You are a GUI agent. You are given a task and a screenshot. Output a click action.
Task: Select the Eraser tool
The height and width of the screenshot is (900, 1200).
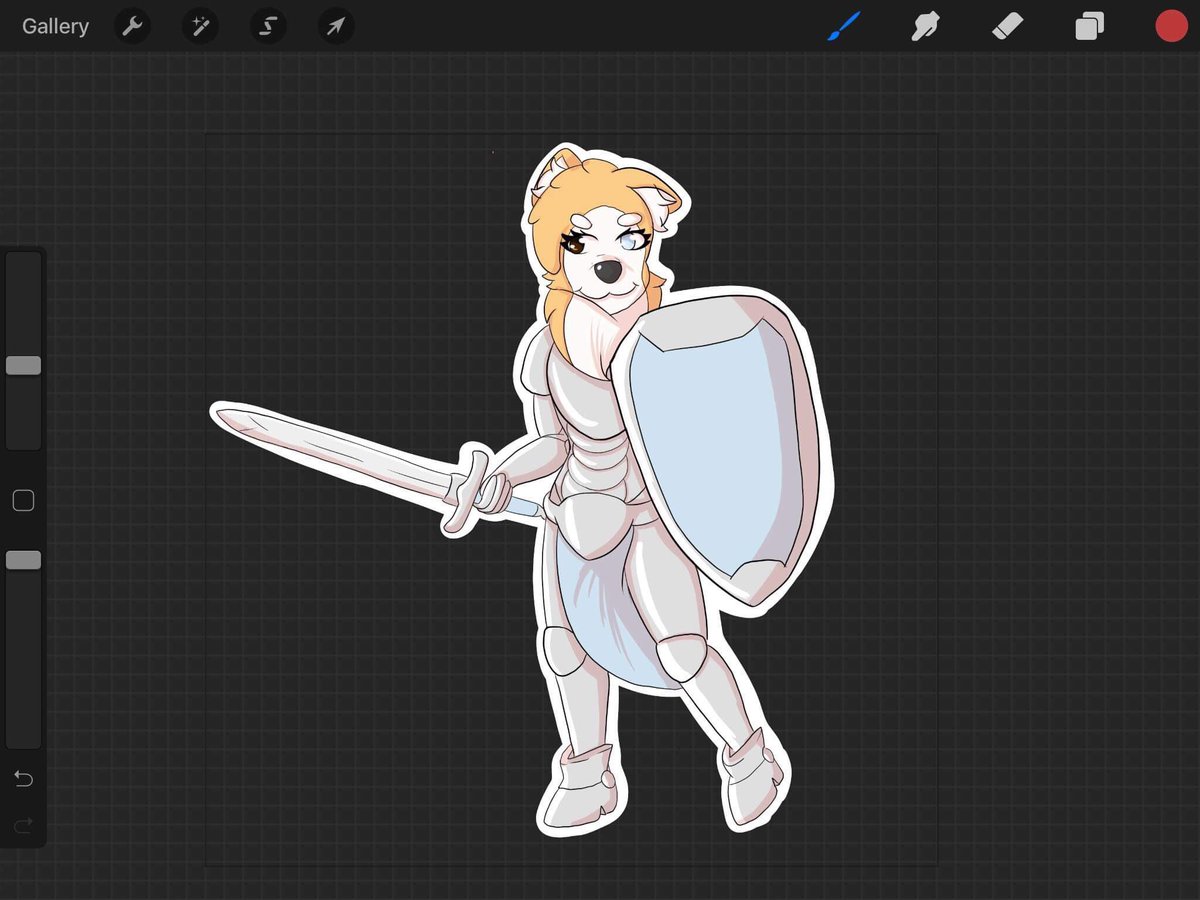point(1007,26)
